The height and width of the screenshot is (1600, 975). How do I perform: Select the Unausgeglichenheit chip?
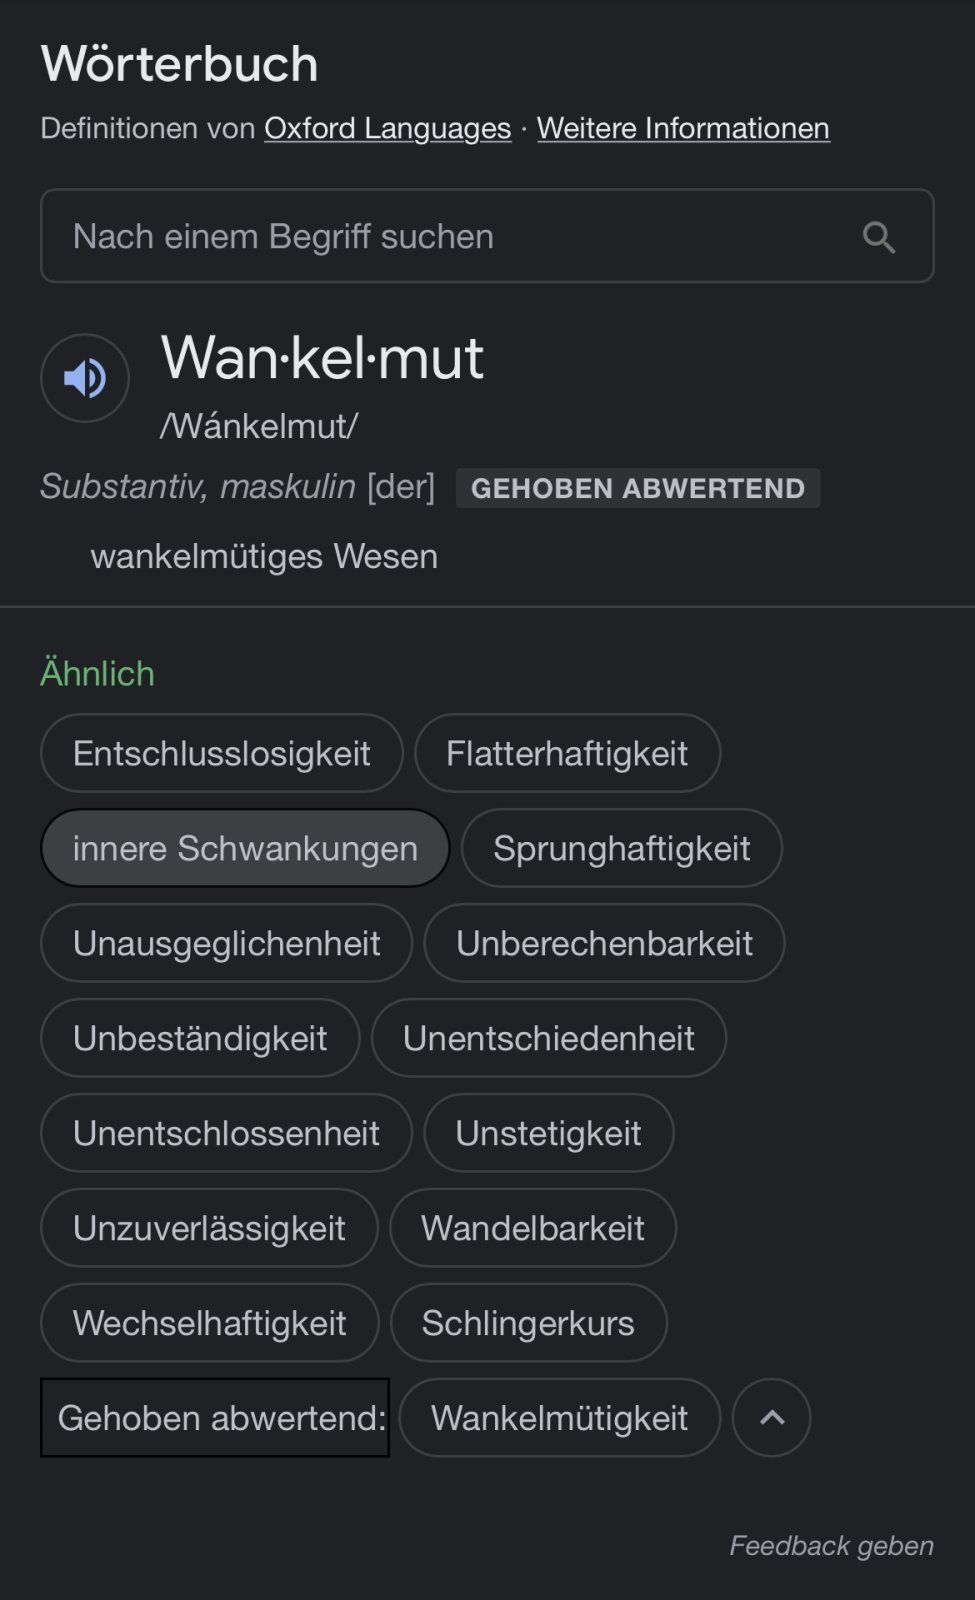226,943
